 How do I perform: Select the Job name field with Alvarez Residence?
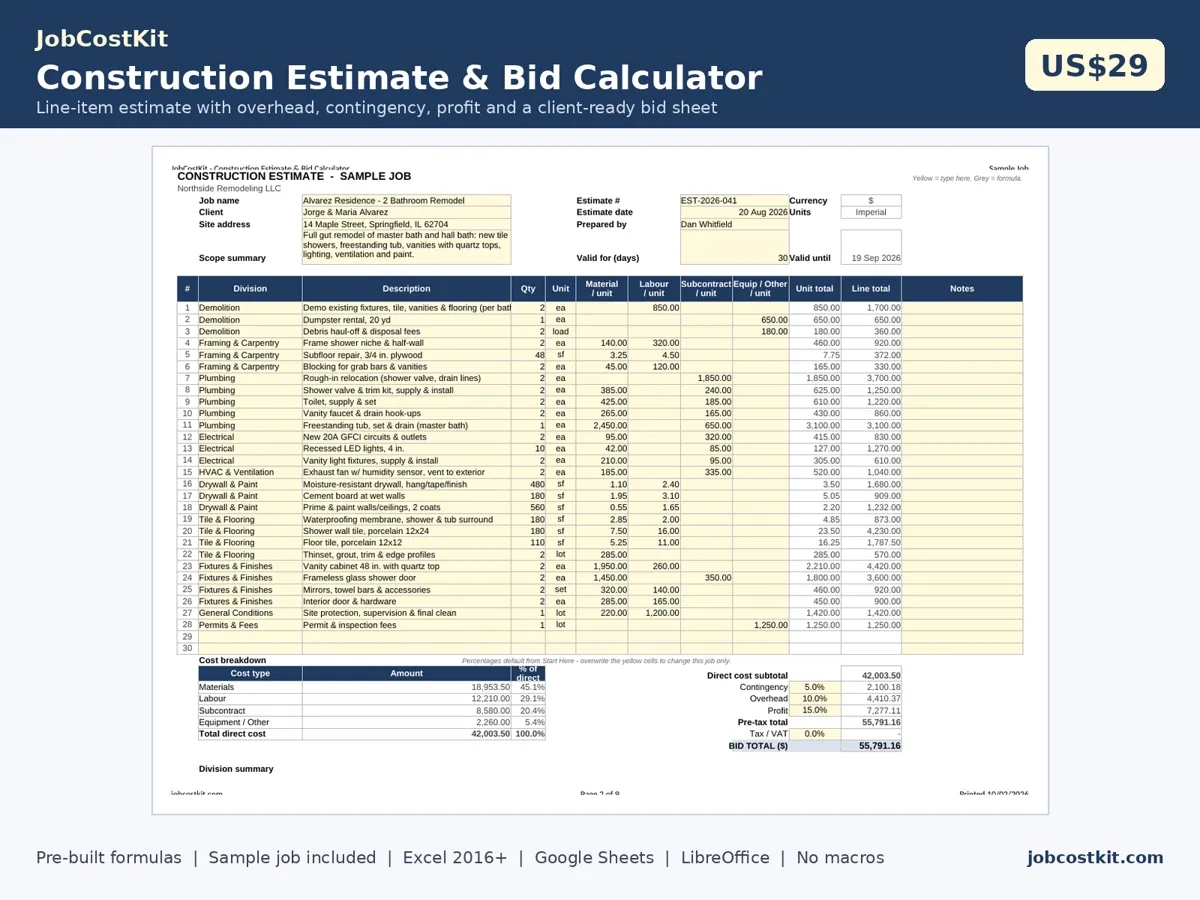point(406,200)
